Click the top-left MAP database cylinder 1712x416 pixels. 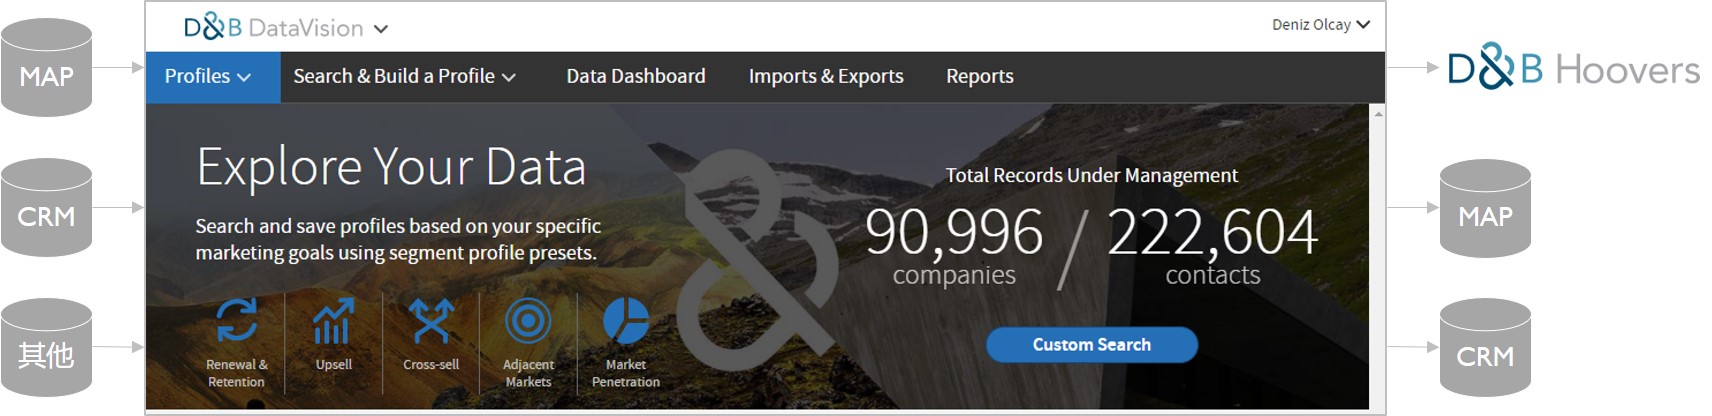pos(47,68)
